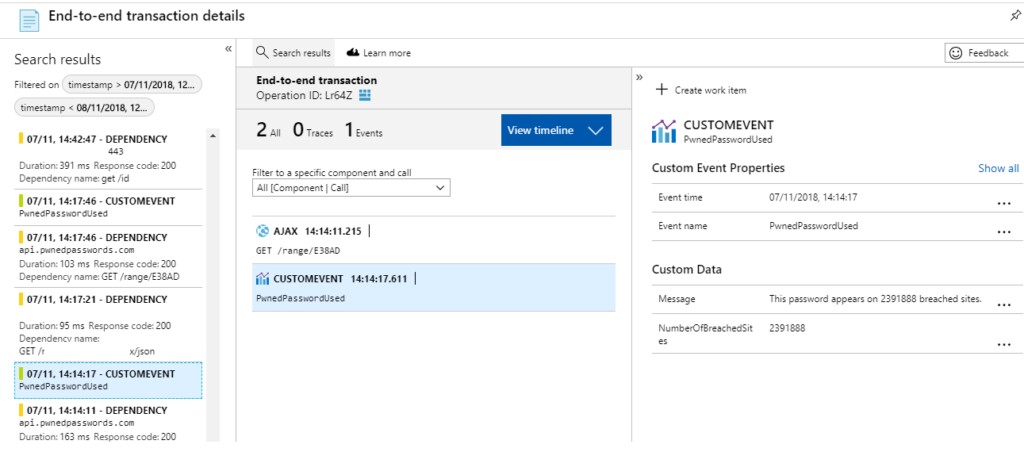Expand the details panel using double chevron
1024x471 pixels.
coord(640,76)
